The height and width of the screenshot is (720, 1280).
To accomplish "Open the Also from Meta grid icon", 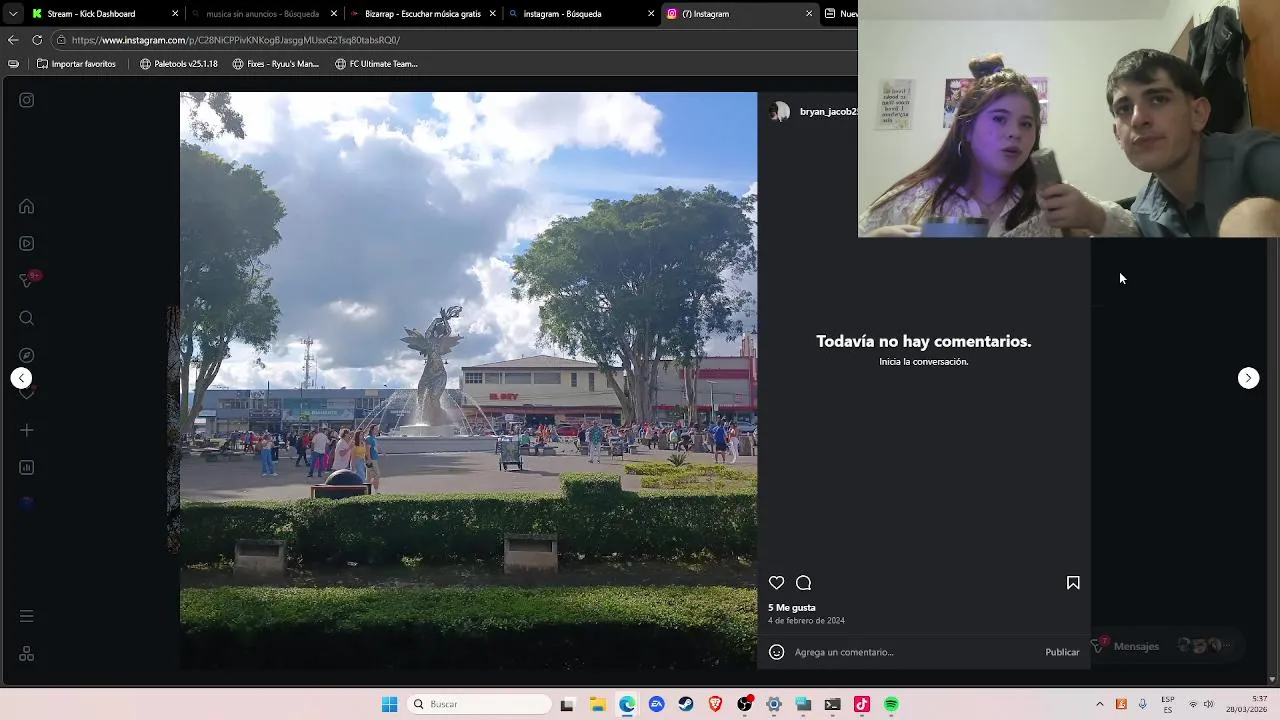I will [27, 653].
